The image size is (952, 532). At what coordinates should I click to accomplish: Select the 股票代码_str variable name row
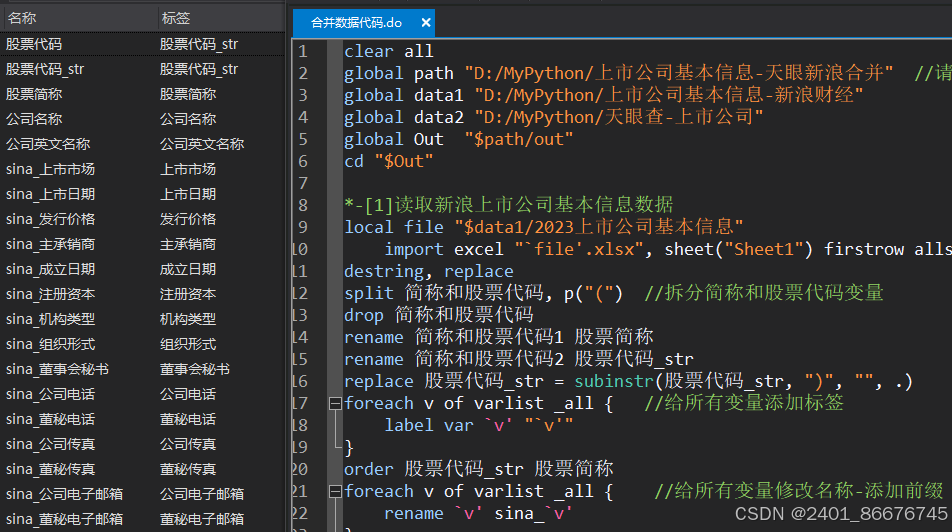[x=45, y=69]
